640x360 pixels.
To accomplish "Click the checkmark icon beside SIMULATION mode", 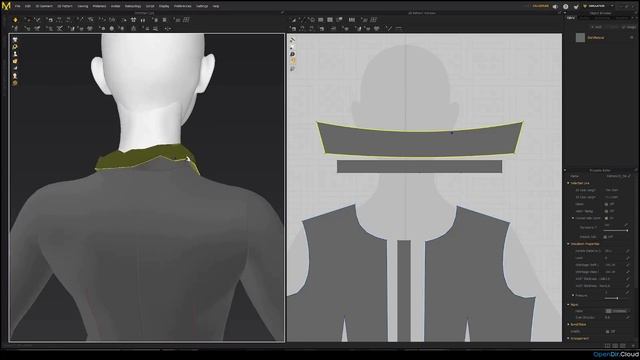I will pos(576,7).
